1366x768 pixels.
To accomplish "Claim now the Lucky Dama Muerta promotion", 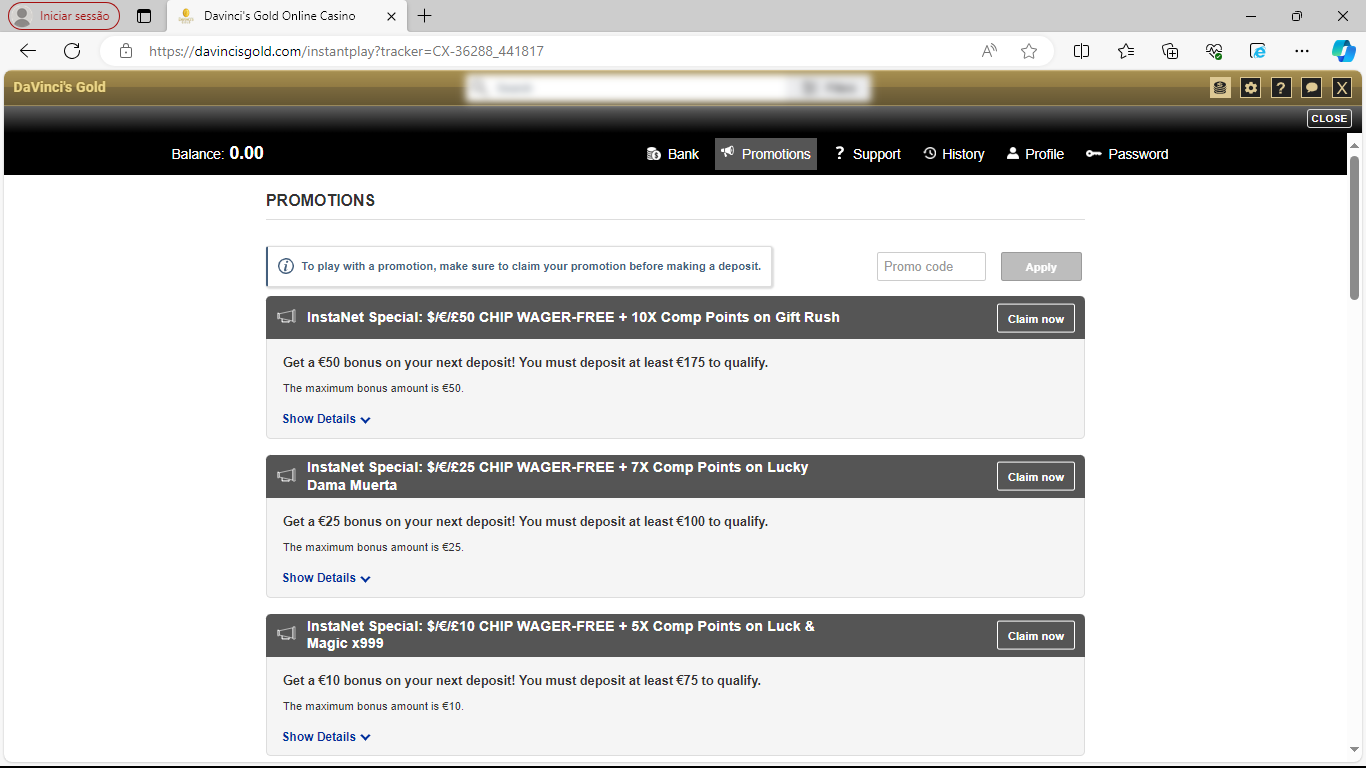I will click(1035, 477).
